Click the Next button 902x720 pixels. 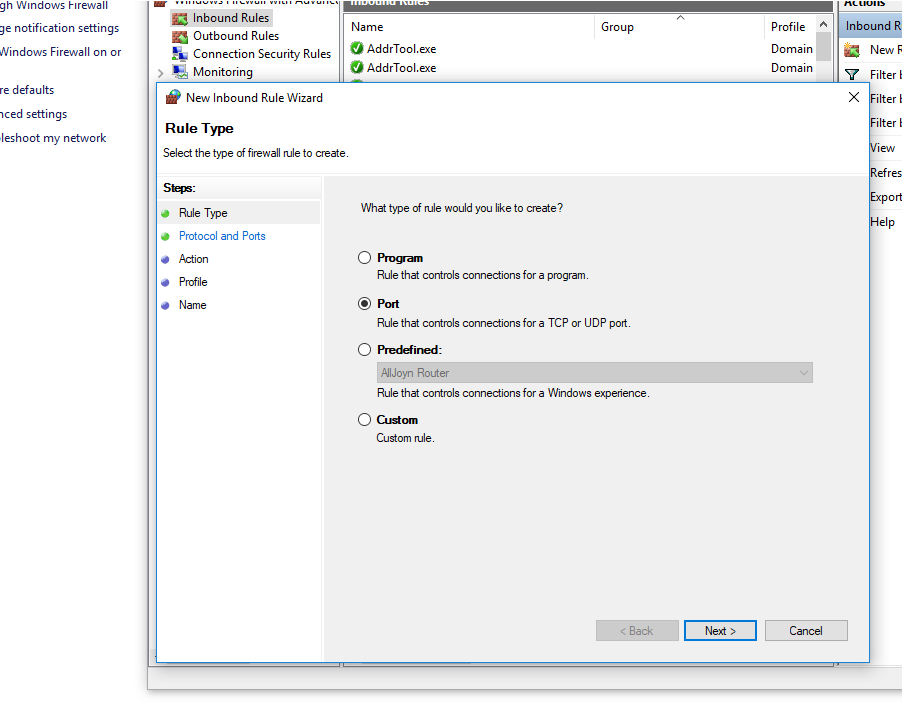tap(720, 631)
